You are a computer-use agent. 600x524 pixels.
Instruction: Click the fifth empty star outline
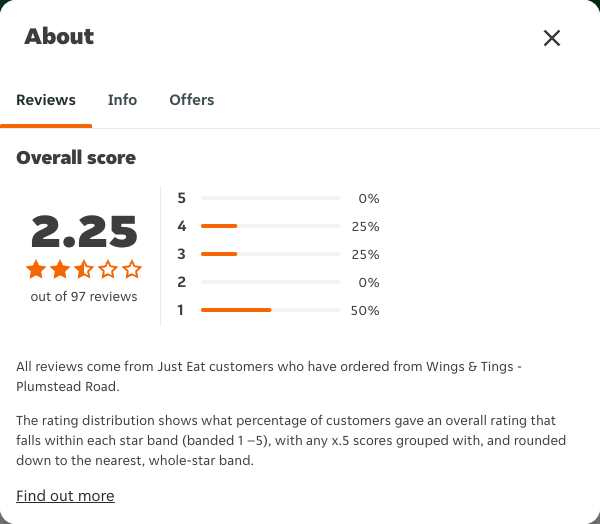point(132,269)
